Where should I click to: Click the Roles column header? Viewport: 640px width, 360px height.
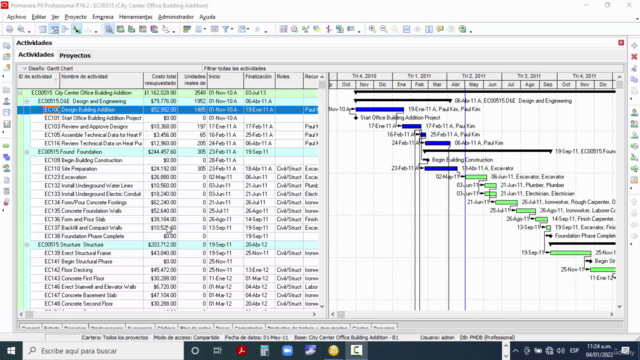pyautogui.click(x=289, y=80)
